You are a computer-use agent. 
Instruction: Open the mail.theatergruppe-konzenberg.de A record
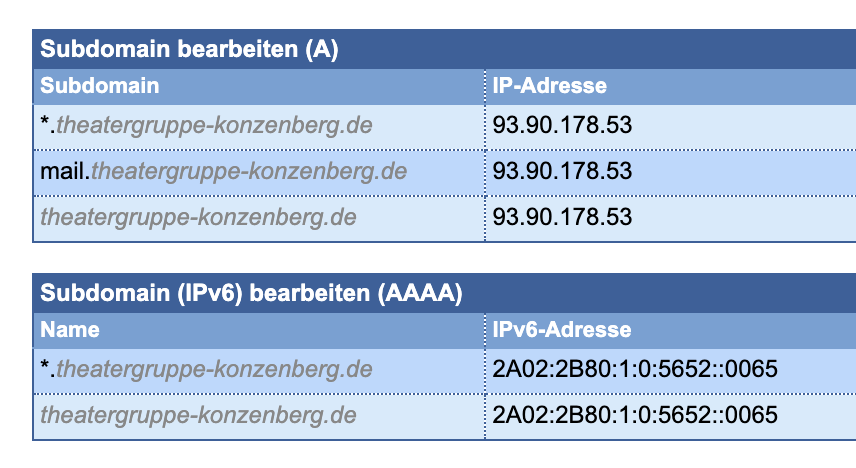click(x=224, y=171)
